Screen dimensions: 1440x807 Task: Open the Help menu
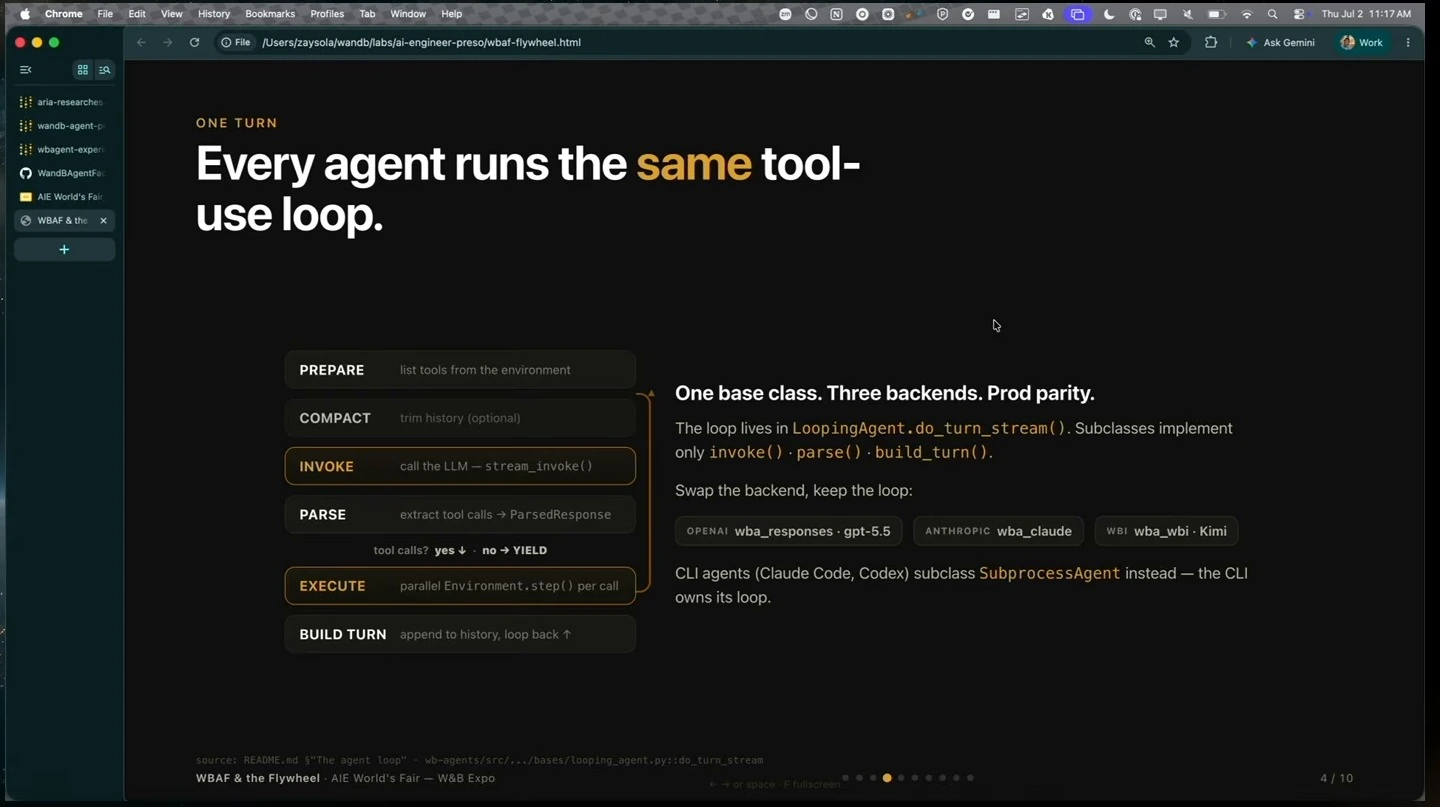(452, 14)
